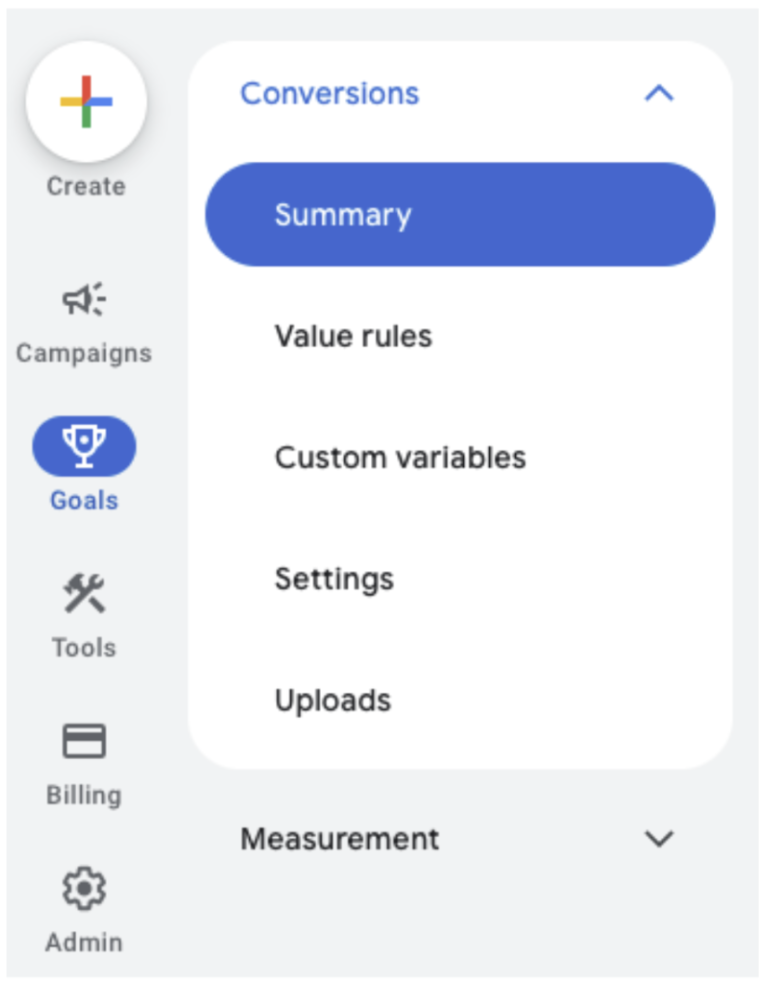The height and width of the screenshot is (986, 768).
Task: Navigate to the Uploads page
Action: [x=333, y=700]
